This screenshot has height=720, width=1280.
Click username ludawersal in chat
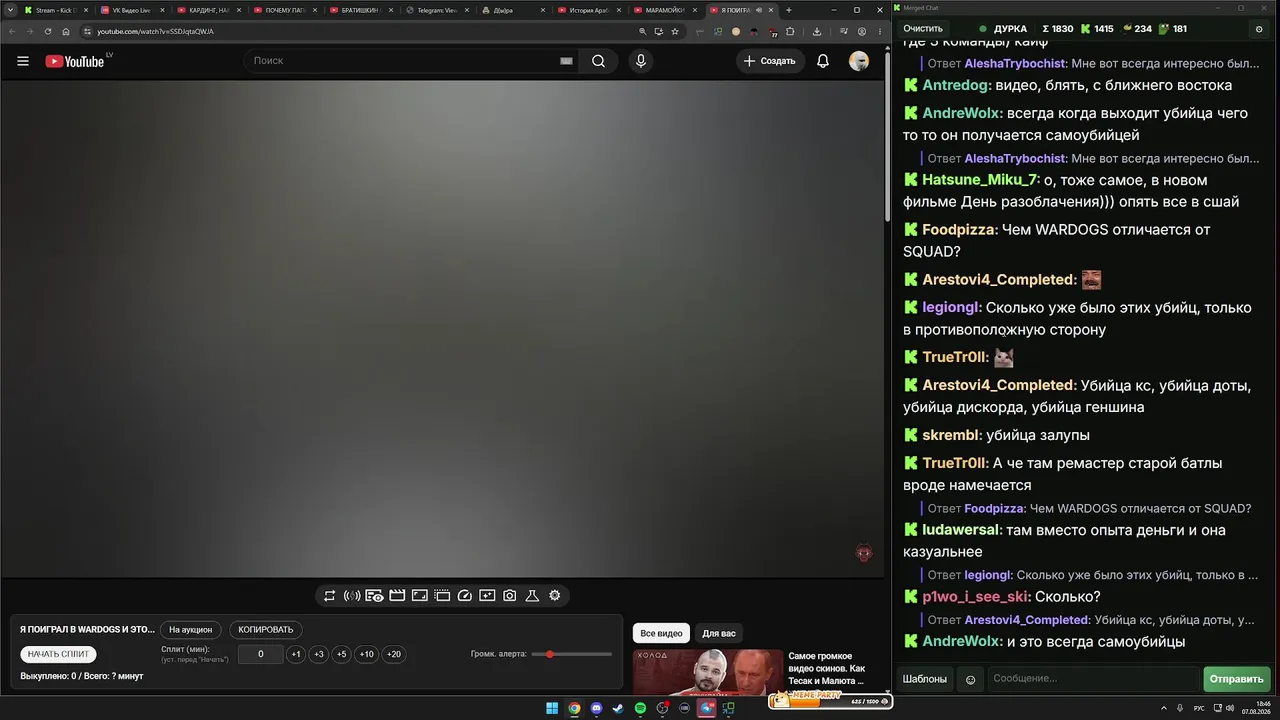coord(961,530)
